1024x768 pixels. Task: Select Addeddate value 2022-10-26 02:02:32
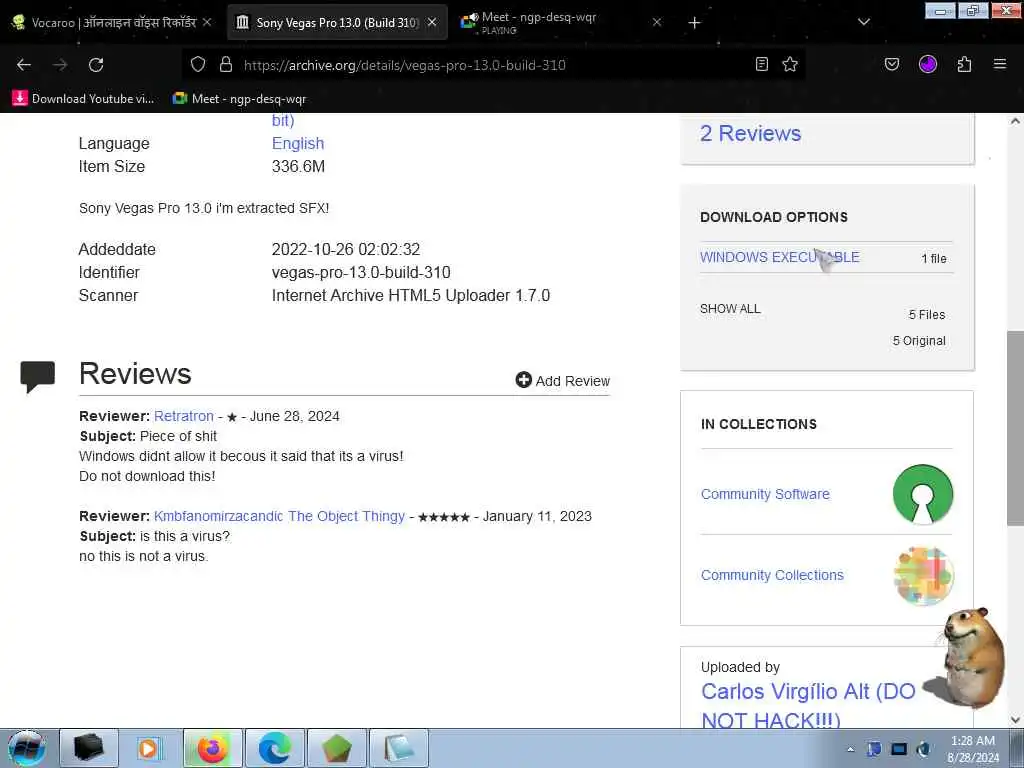pyautogui.click(x=346, y=249)
